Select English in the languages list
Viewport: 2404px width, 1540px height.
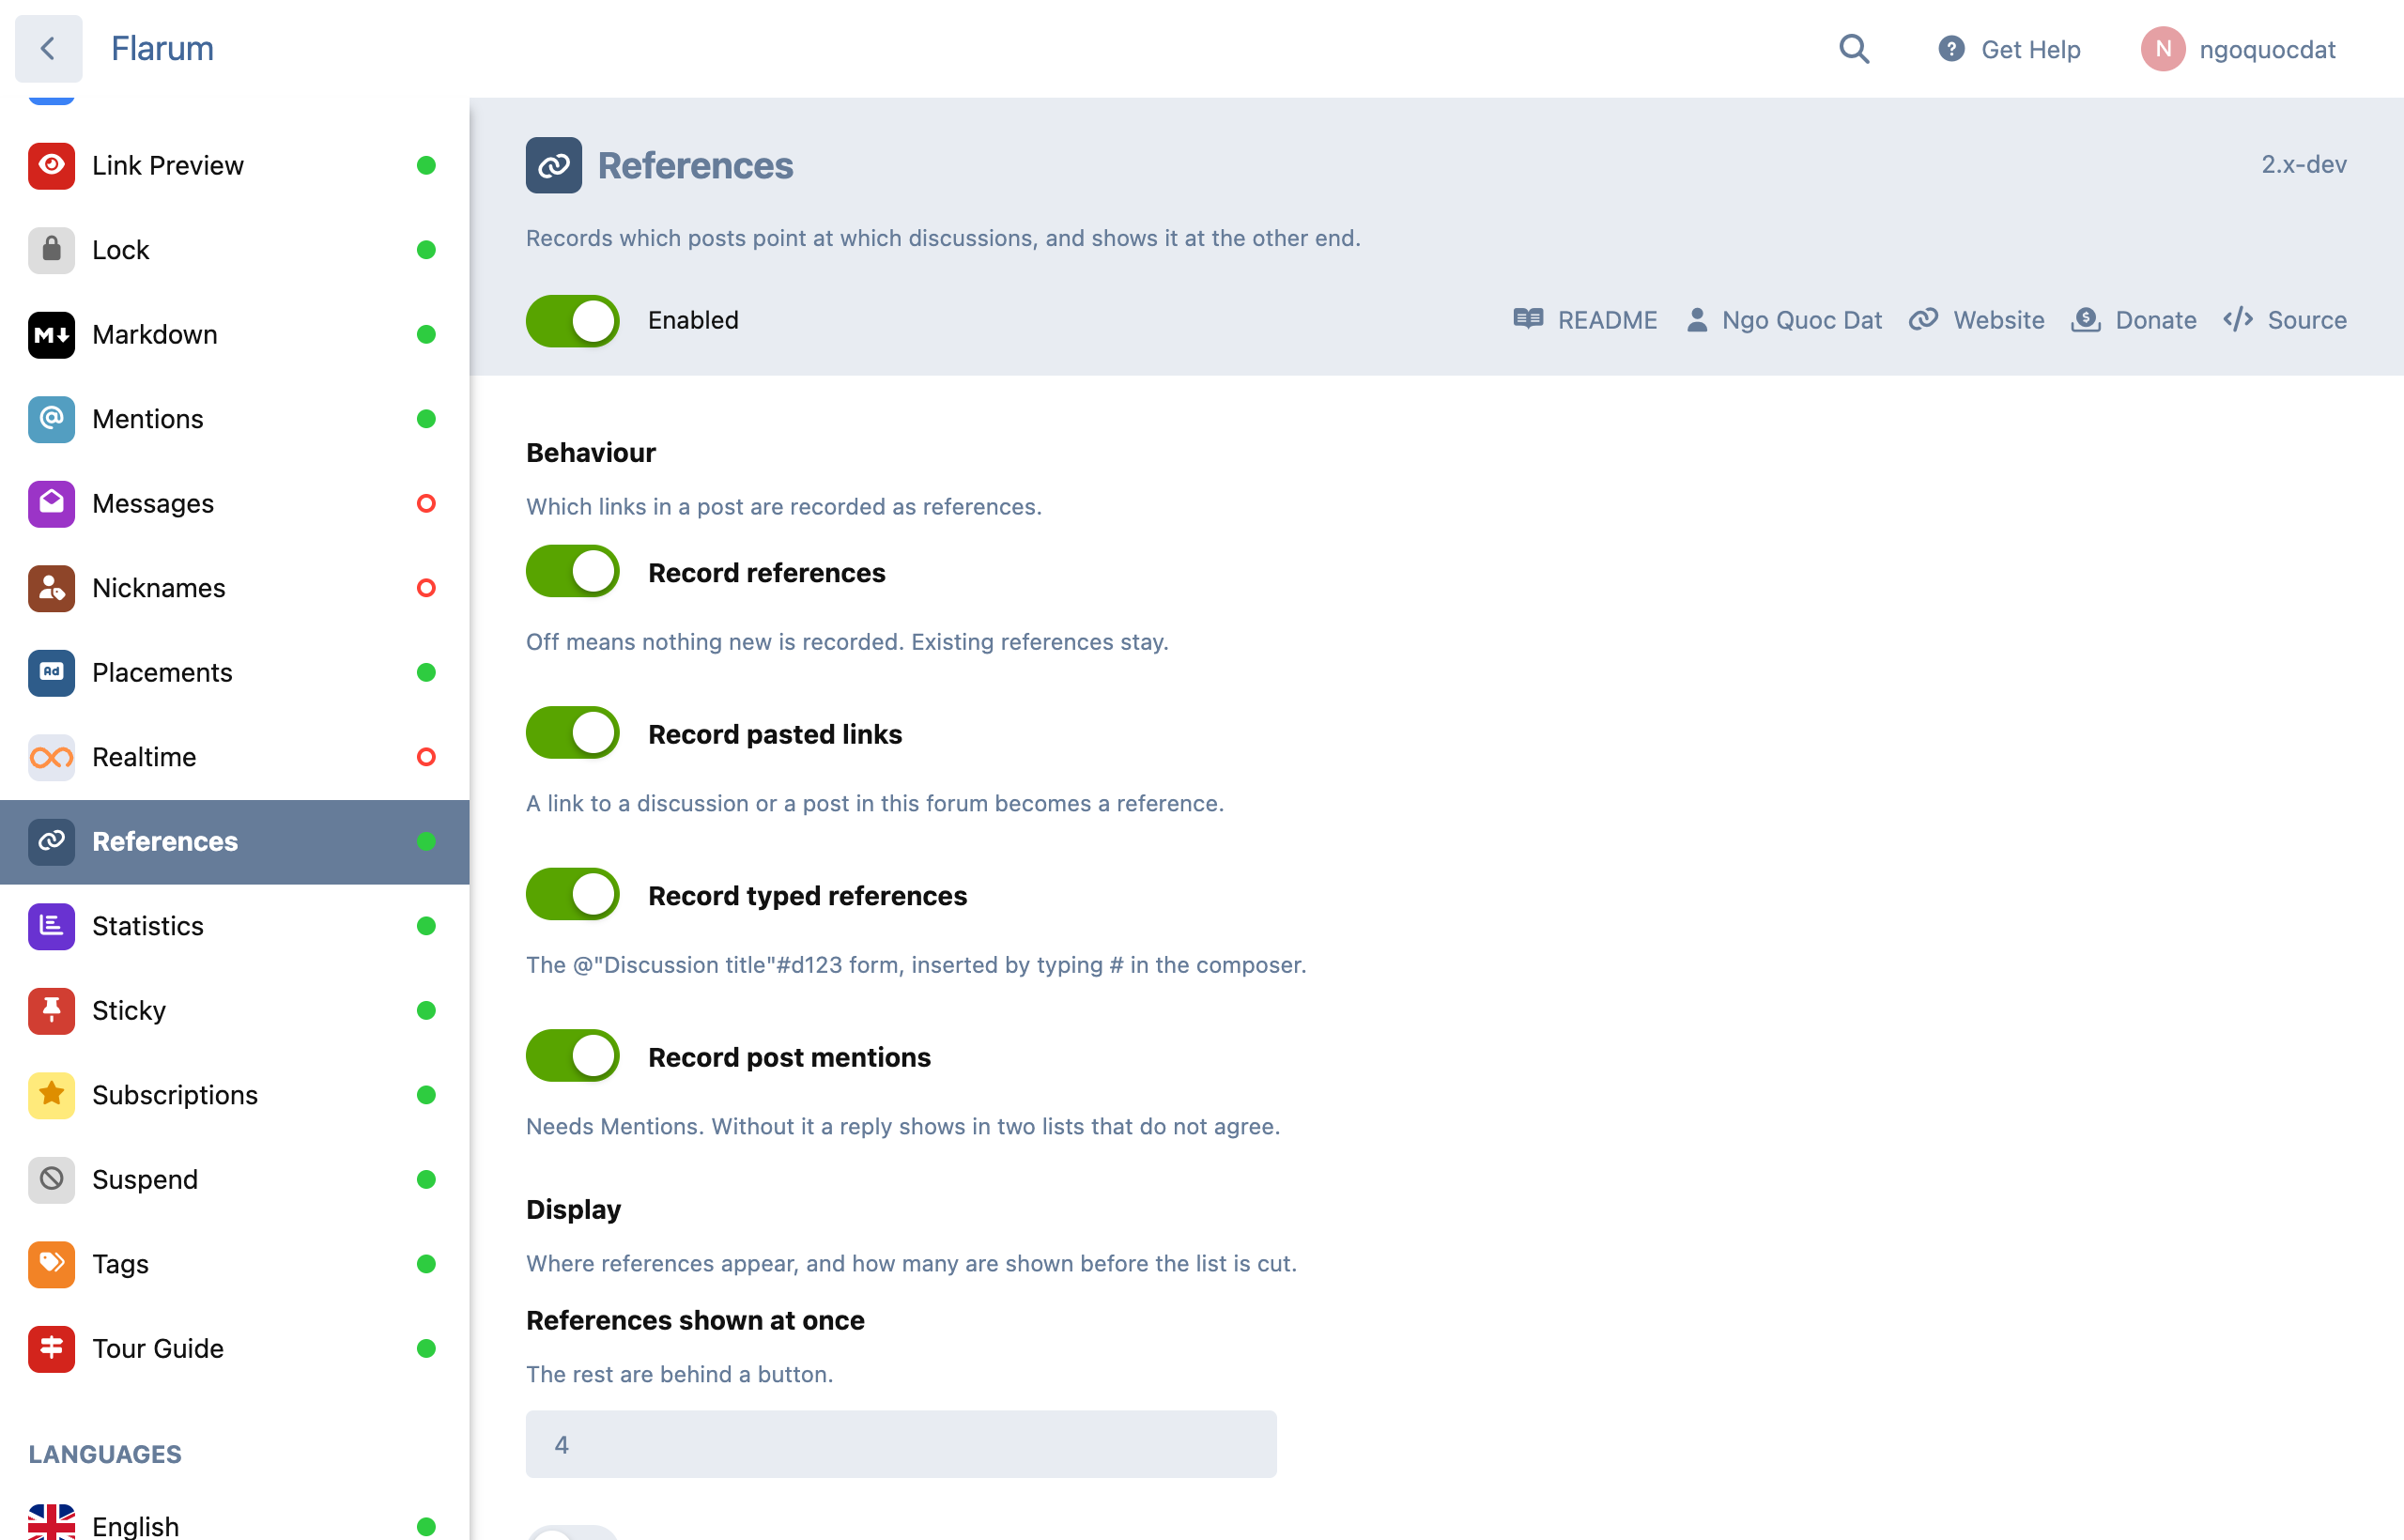pos(234,1524)
